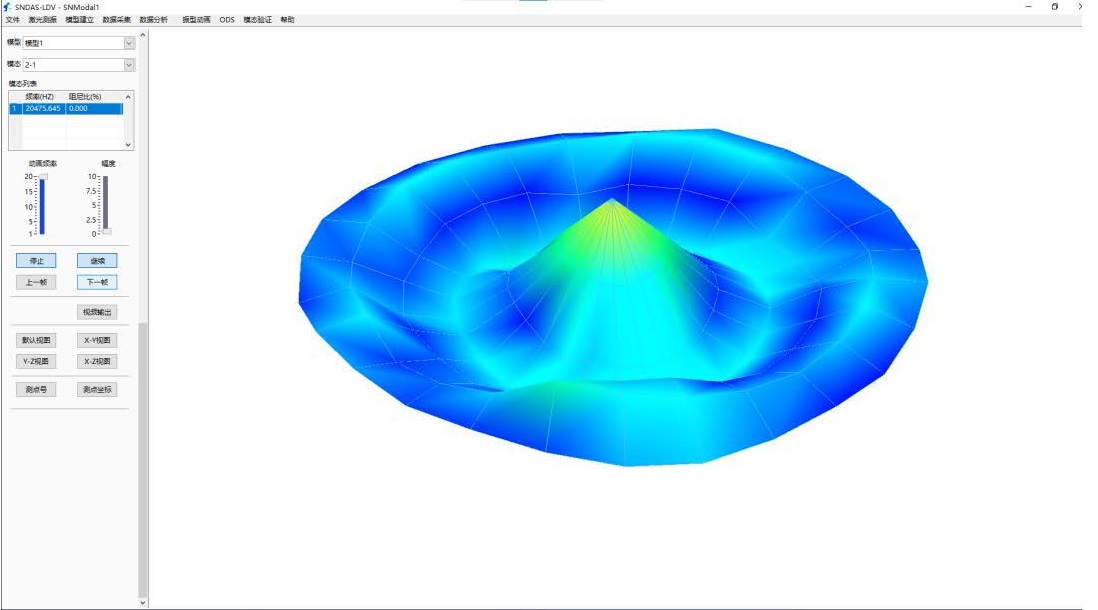Expand the 模型 dropdown showing 模型1

129,43
